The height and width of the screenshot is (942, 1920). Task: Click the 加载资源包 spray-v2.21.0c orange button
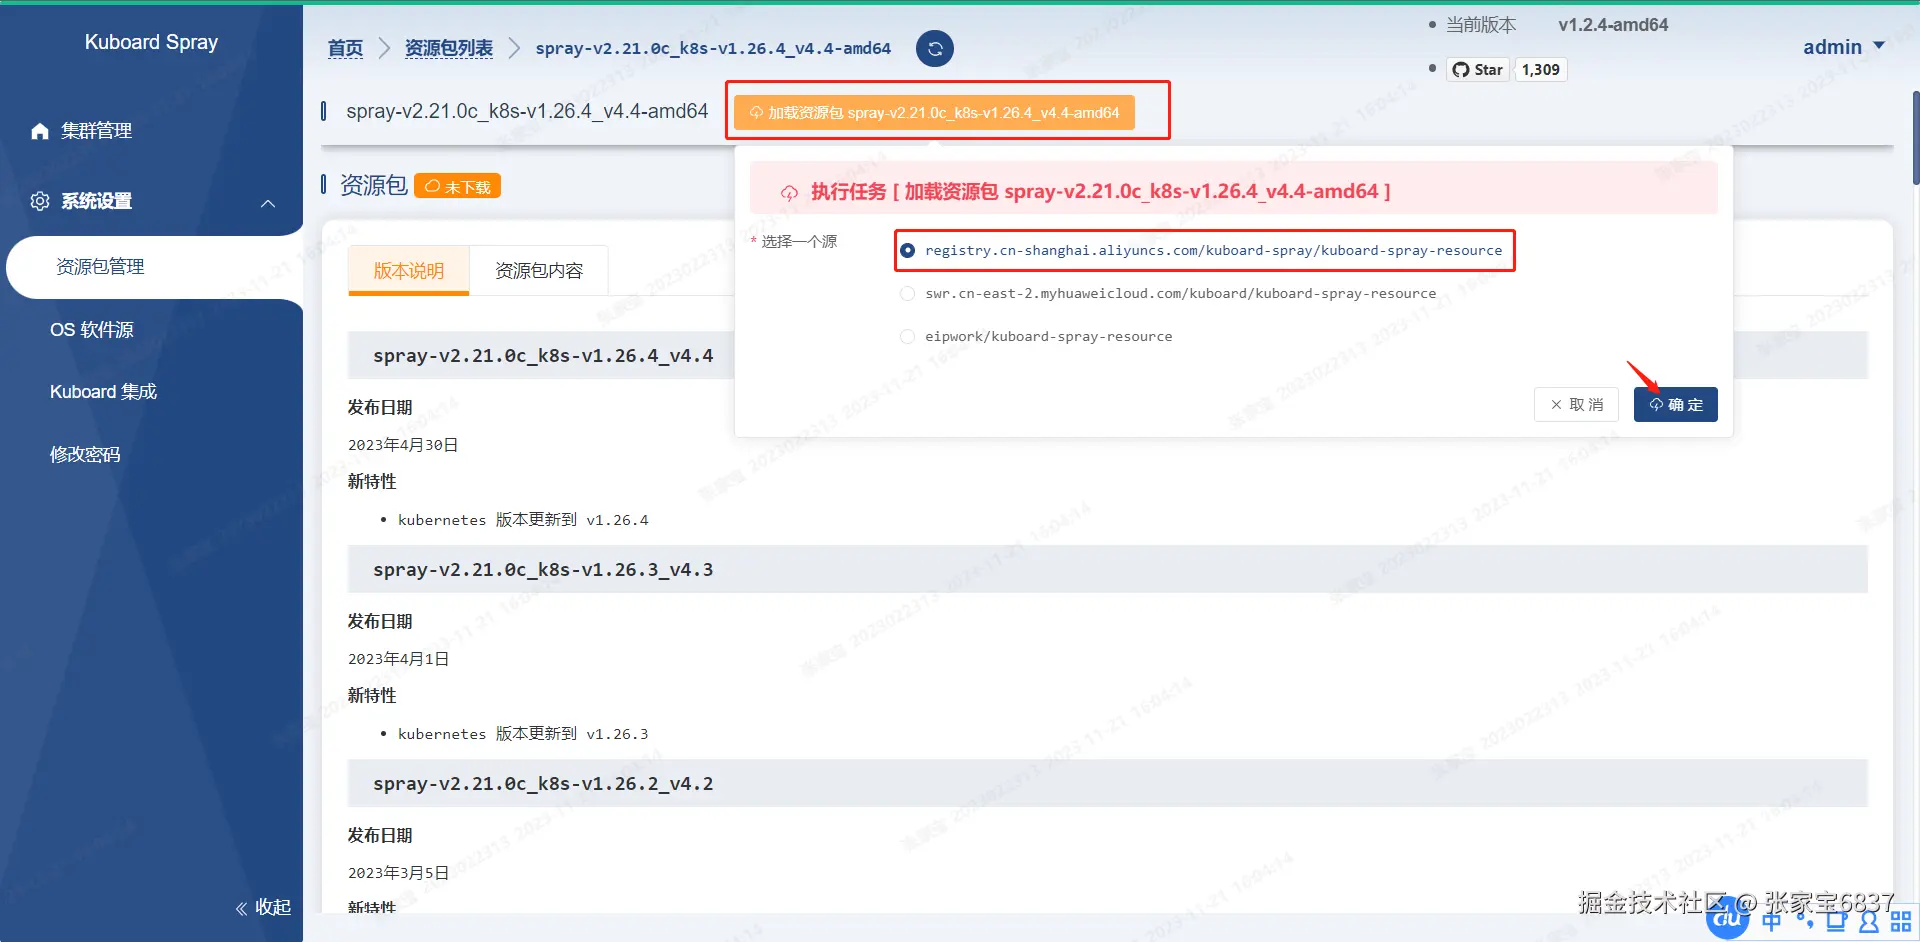click(933, 112)
